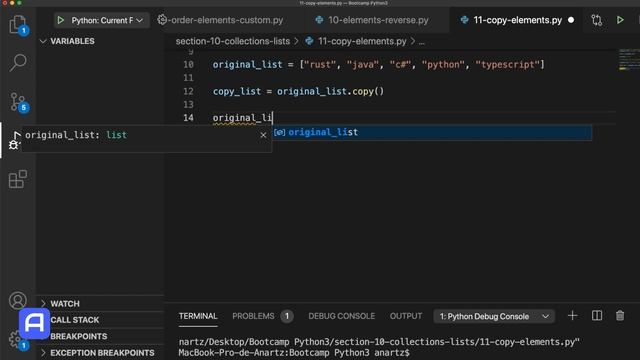Image resolution: width=640 pixels, height=360 pixels.
Task: Click line 10 original_list code
Action: point(378,64)
